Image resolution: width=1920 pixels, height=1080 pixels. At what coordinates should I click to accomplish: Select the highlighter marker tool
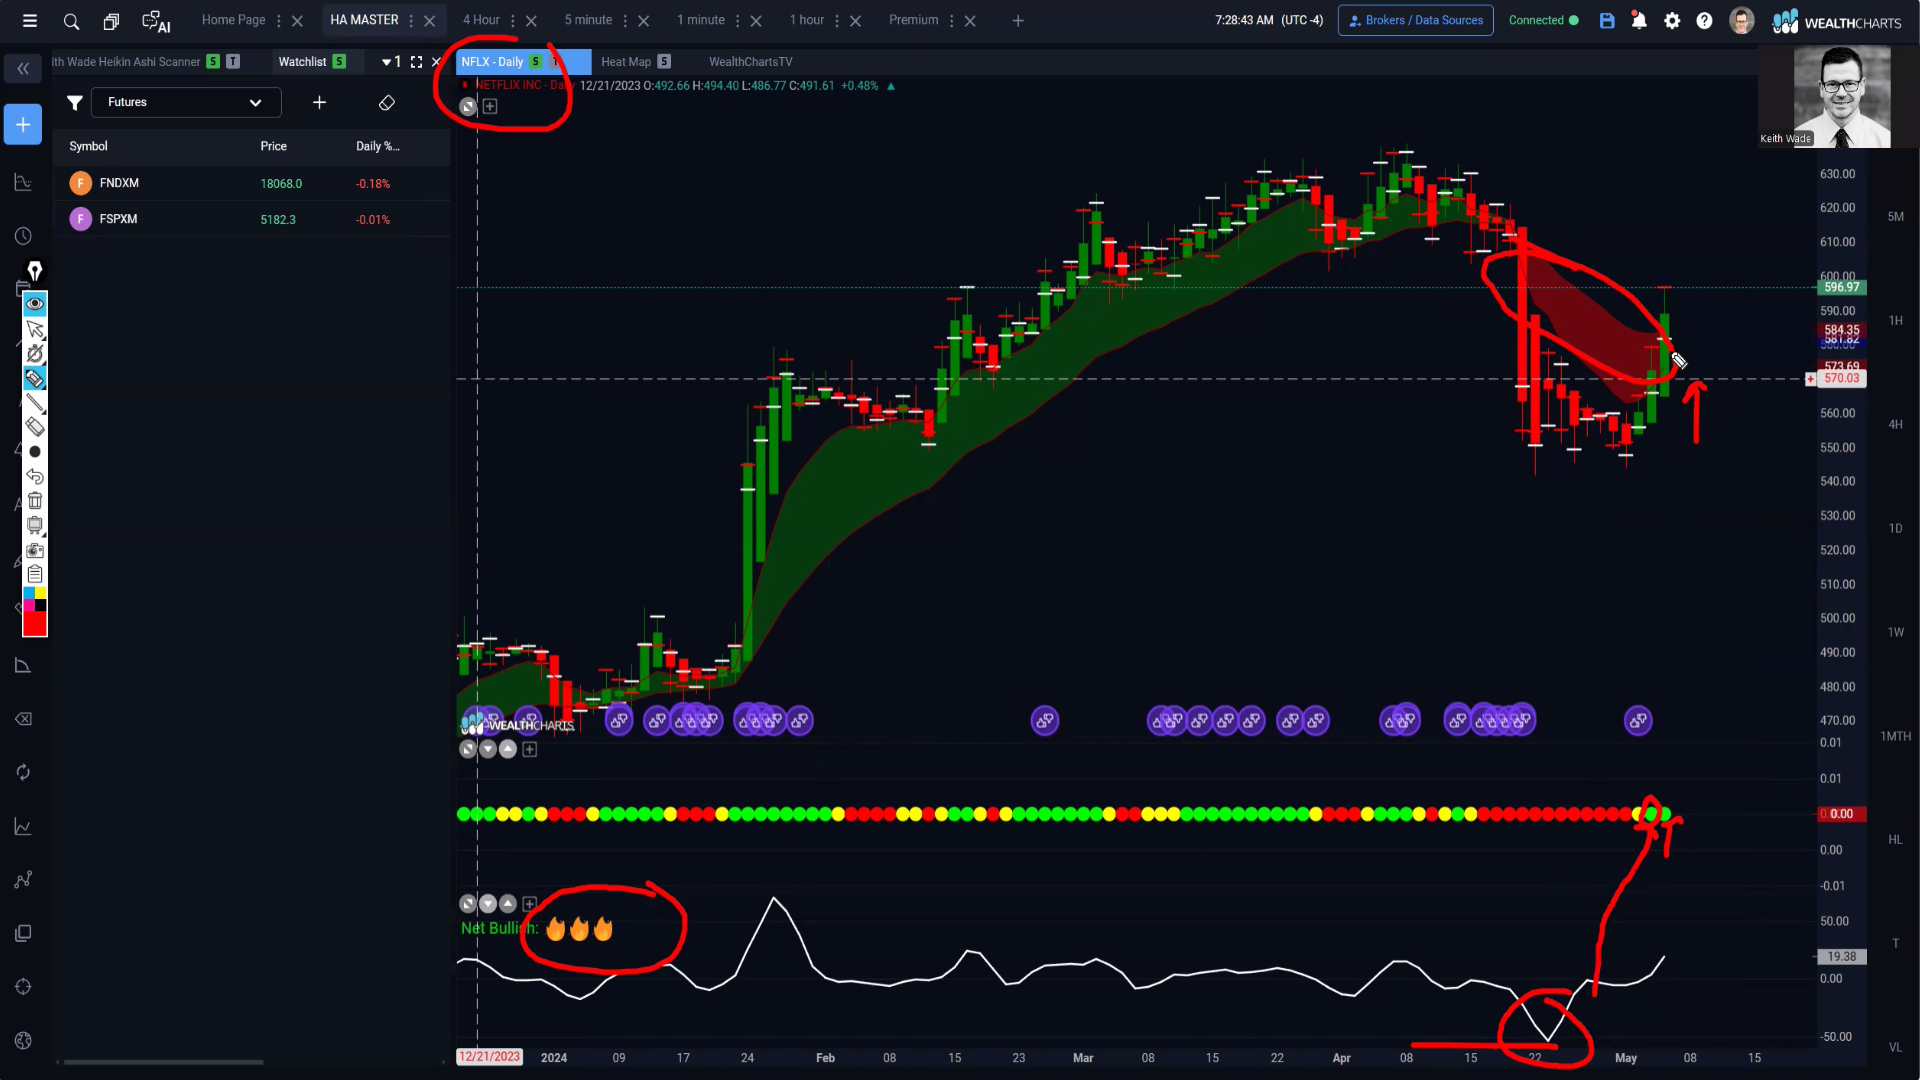35,378
